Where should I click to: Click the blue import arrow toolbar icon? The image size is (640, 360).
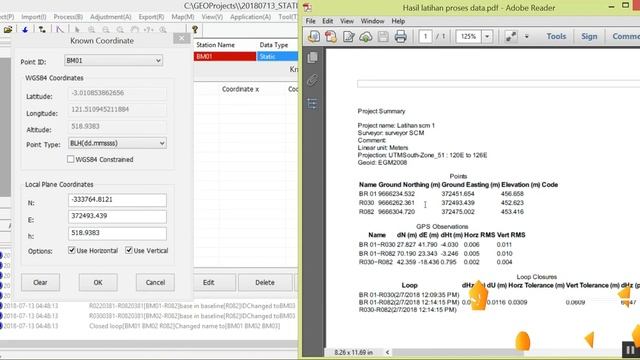point(25,30)
